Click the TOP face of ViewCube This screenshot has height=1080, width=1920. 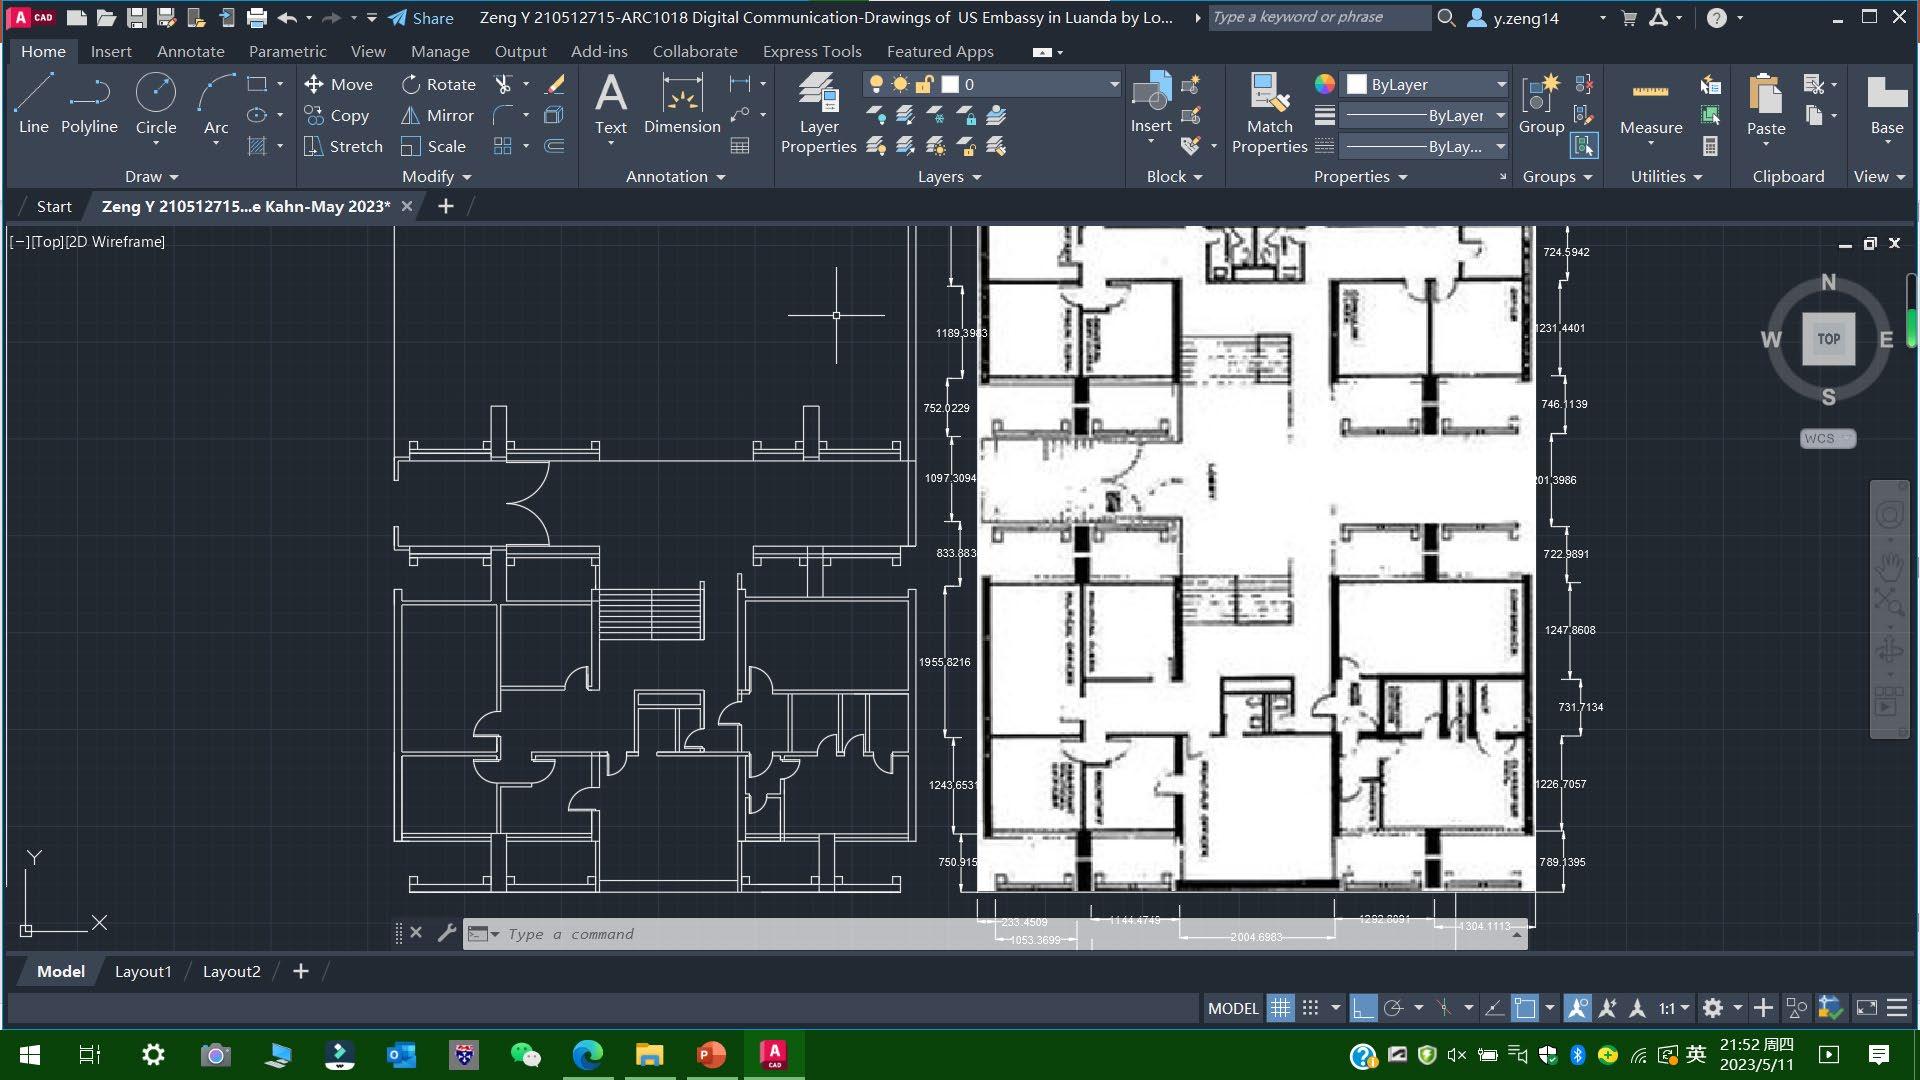pyautogui.click(x=1828, y=339)
